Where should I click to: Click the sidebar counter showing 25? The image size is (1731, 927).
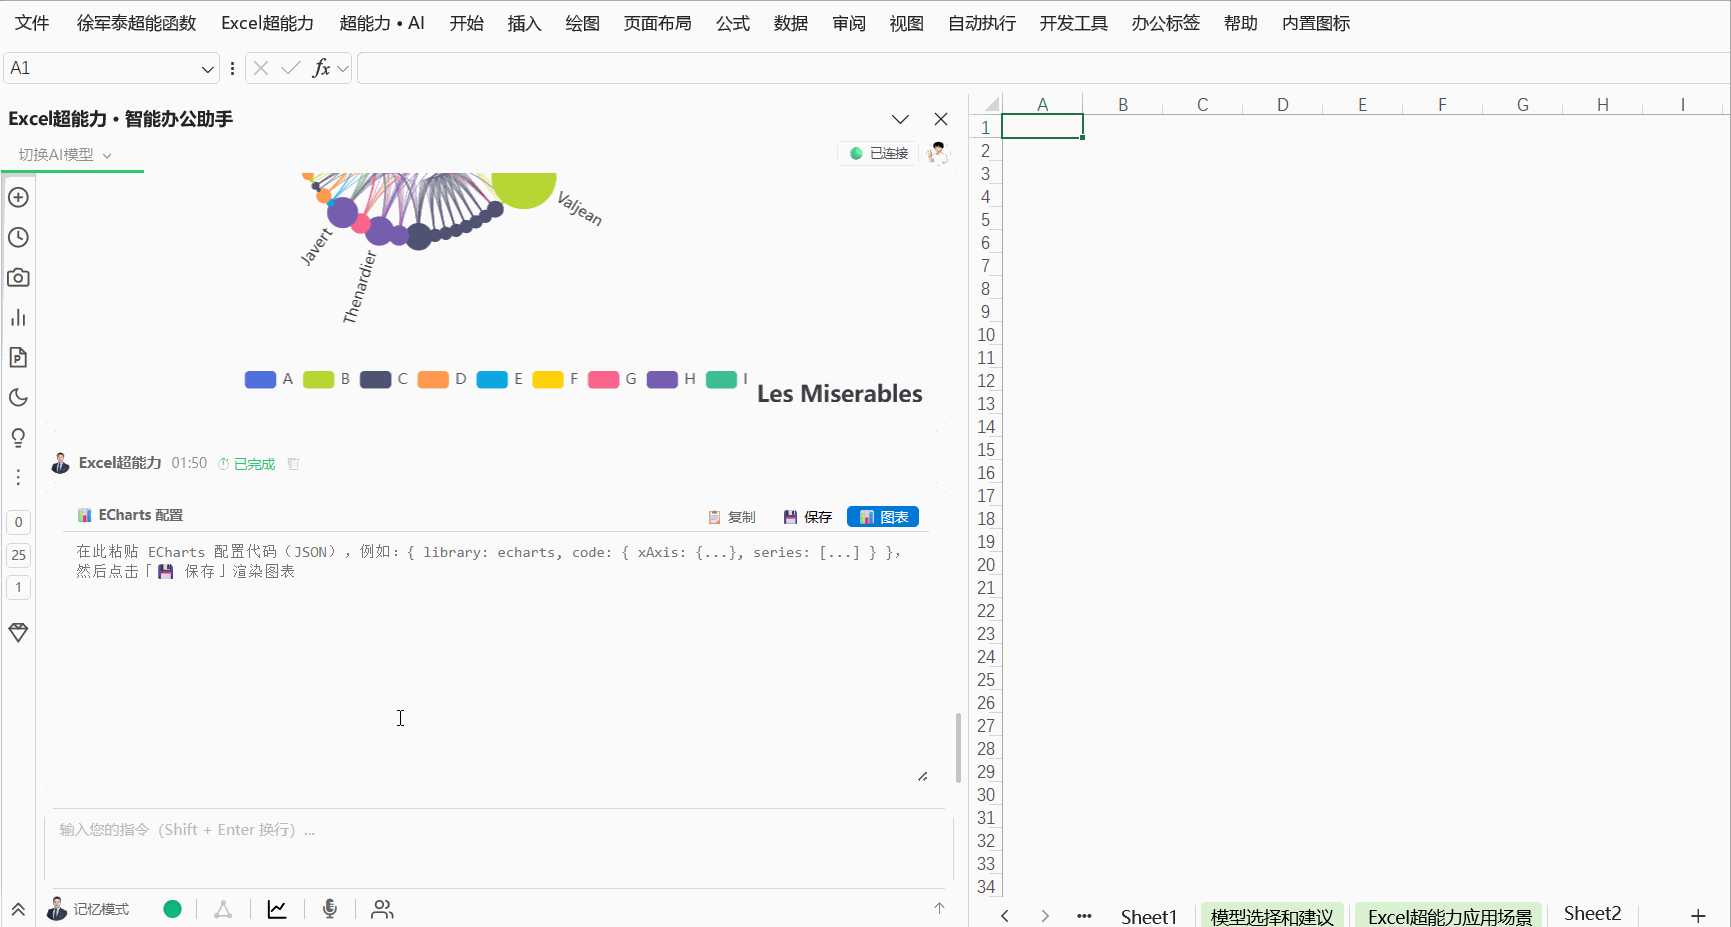click(x=18, y=555)
